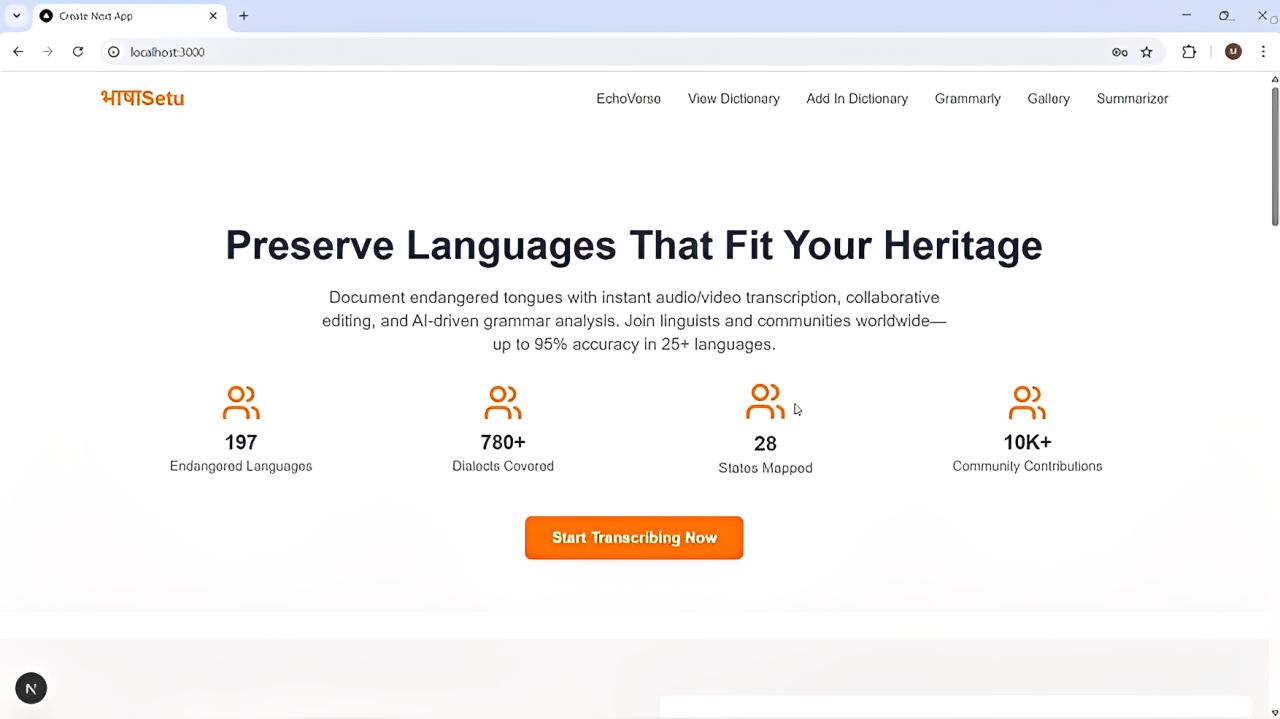The width and height of the screenshot is (1280, 719).
Task: Go back using browser back arrow
Action: click(x=18, y=52)
